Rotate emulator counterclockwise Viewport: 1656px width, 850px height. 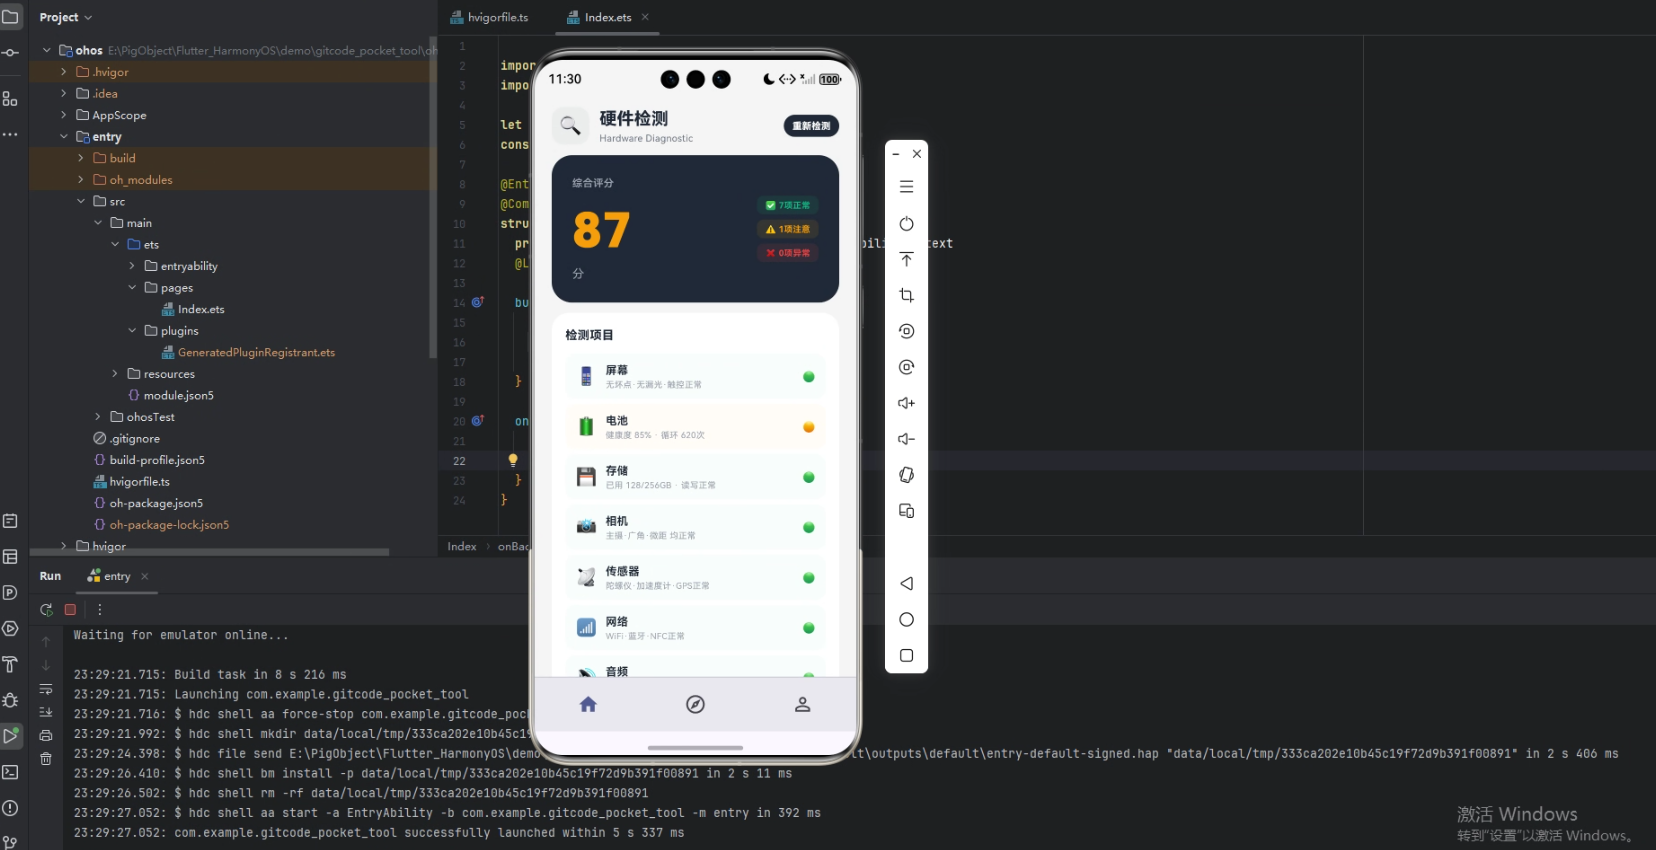(x=906, y=331)
